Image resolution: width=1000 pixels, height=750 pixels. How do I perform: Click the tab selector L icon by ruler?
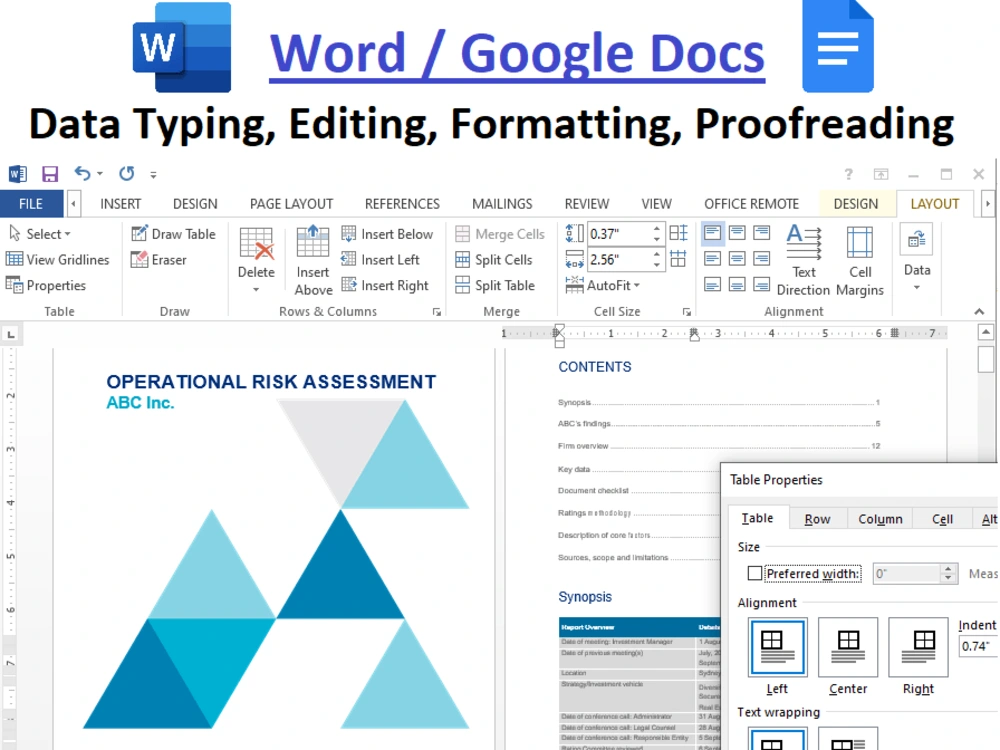(11, 334)
